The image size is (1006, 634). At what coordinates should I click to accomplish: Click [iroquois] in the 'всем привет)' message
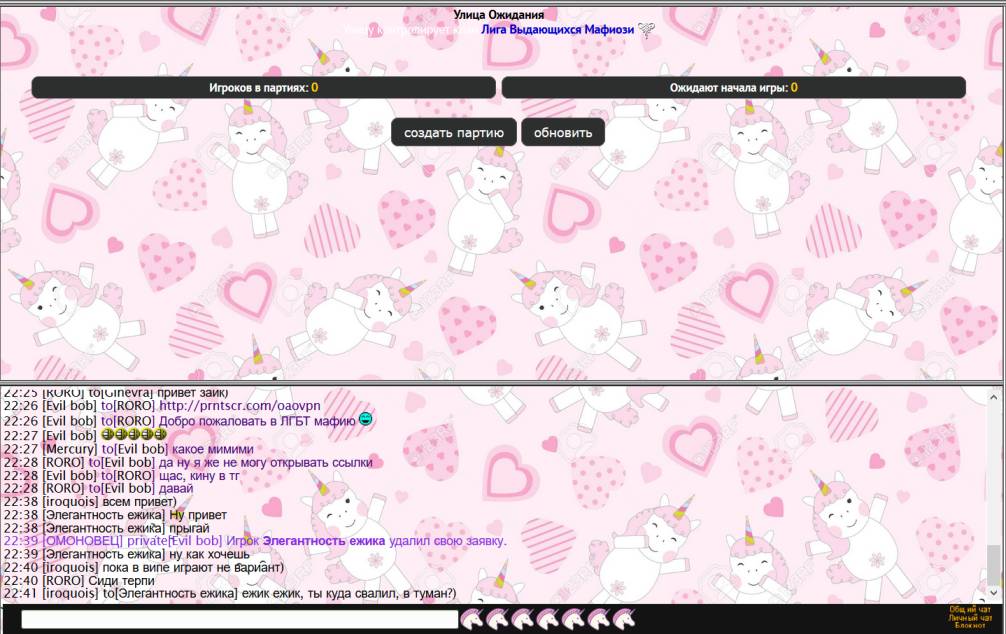click(x=71, y=502)
